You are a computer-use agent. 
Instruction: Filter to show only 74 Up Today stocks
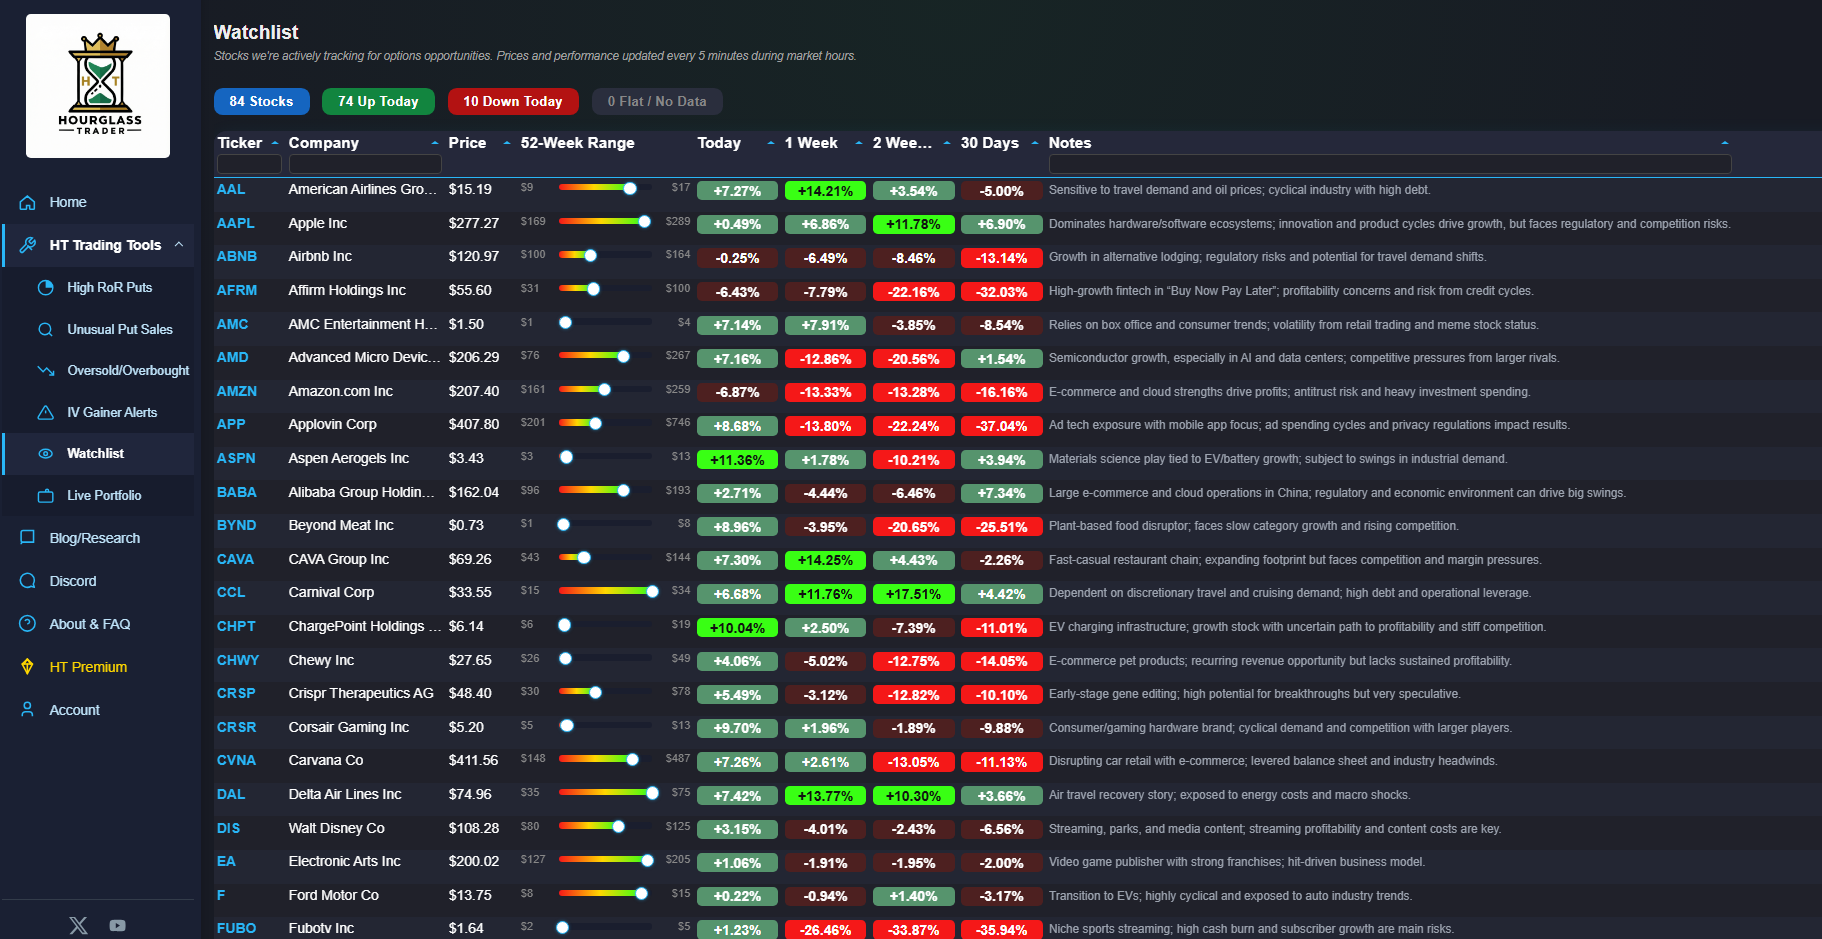click(378, 101)
